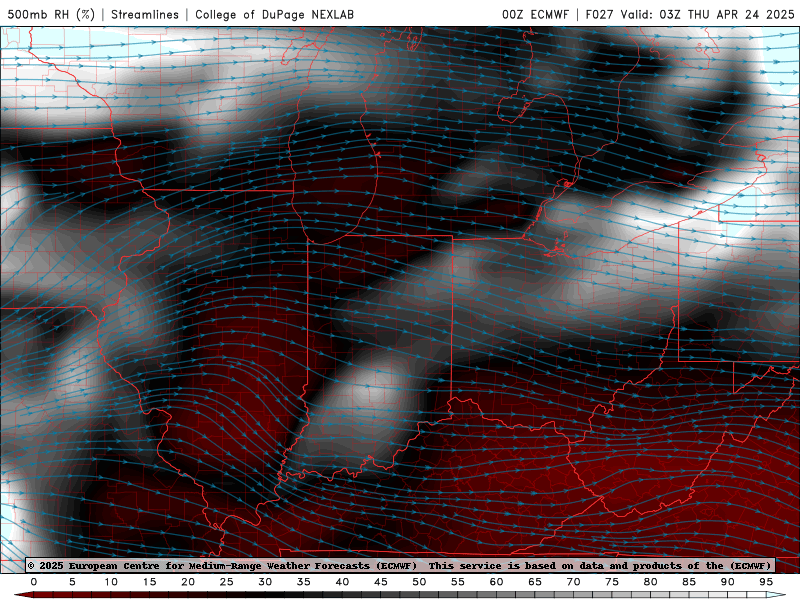Click the "95" label on color scale
The height and width of the screenshot is (600, 800).
coord(766,582)
